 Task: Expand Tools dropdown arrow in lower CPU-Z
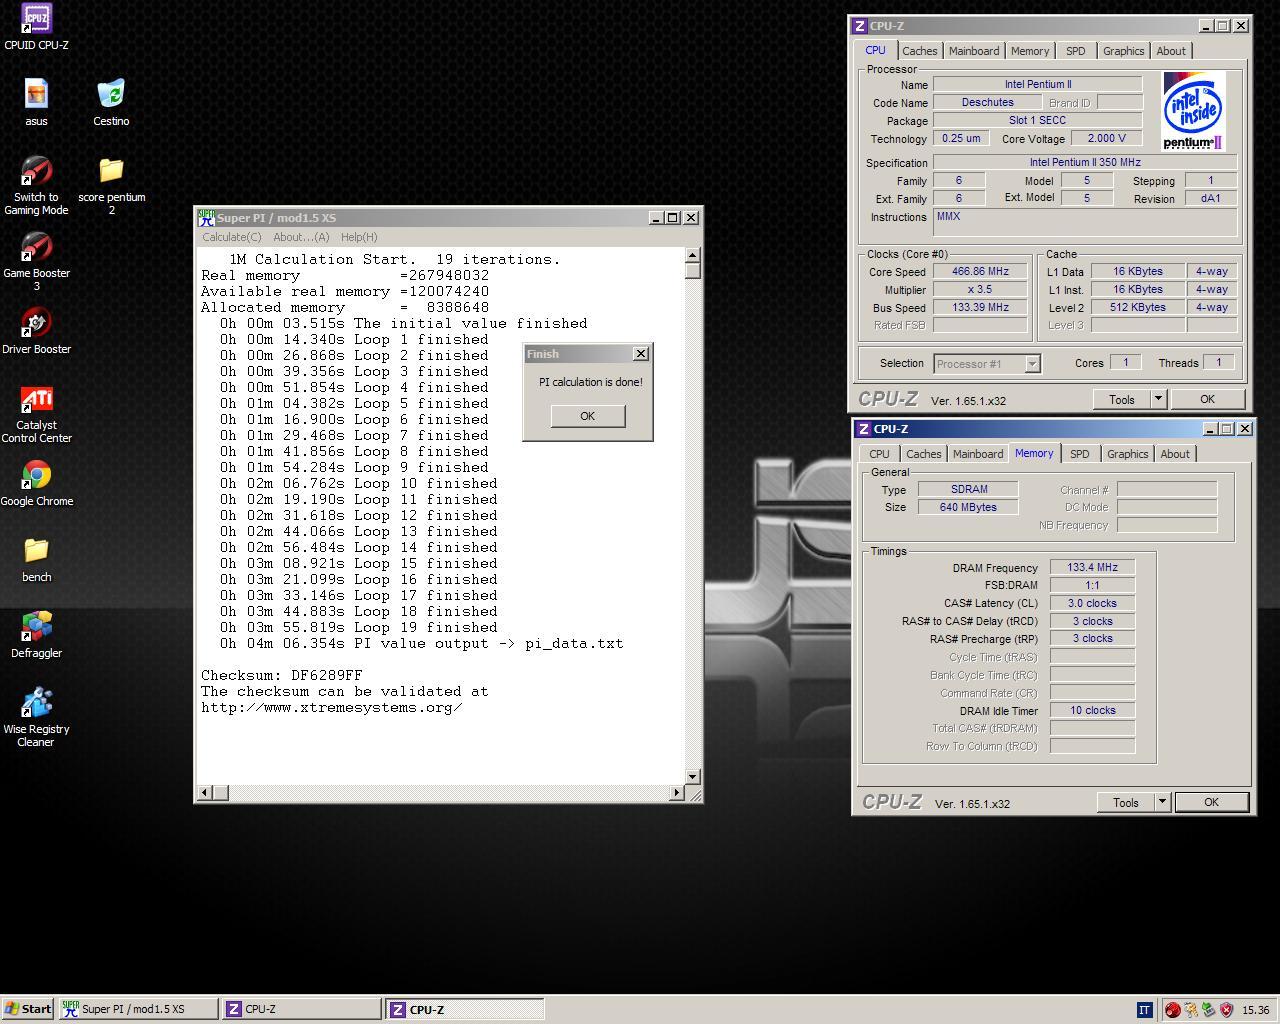coord(1162,802)
